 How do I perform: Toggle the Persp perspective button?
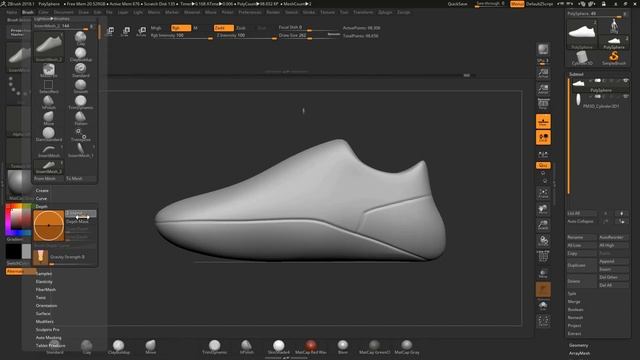pyautogui.click(x=543, y=105)
